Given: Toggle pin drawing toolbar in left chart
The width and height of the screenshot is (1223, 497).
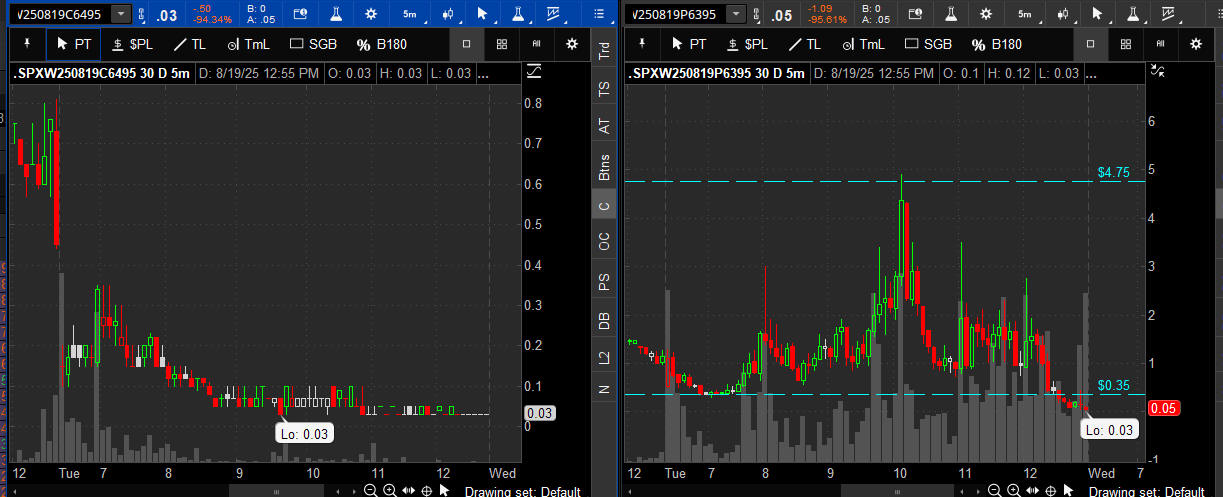Looking at the screenshot, I should click(26, 44).
